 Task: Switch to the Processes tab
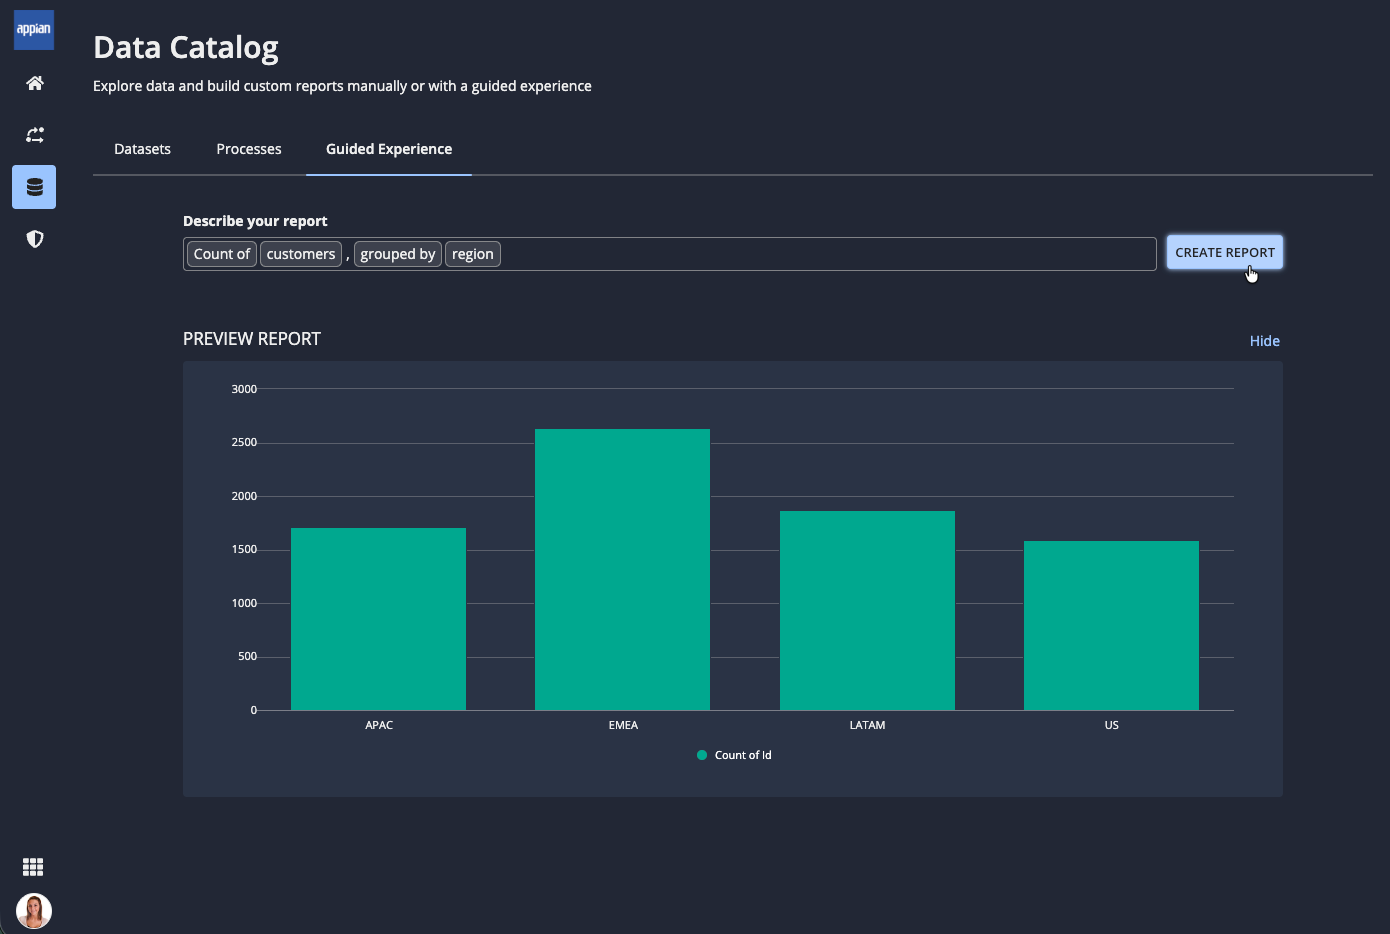(249, 149)
